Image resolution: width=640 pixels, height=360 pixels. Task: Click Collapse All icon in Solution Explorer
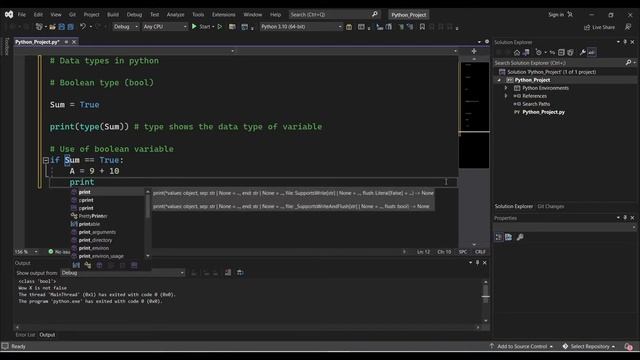561,52
